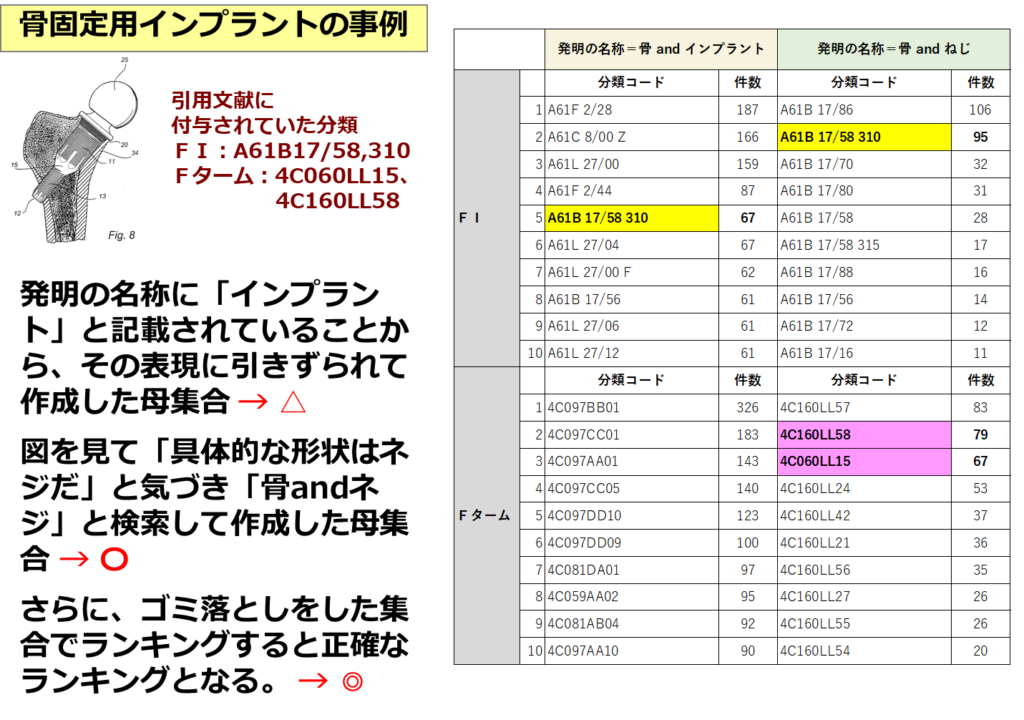Select the Fig. 8 hip implant drawing
The height and width of the screenshot is (720, 1024).
tap(75, 150)
